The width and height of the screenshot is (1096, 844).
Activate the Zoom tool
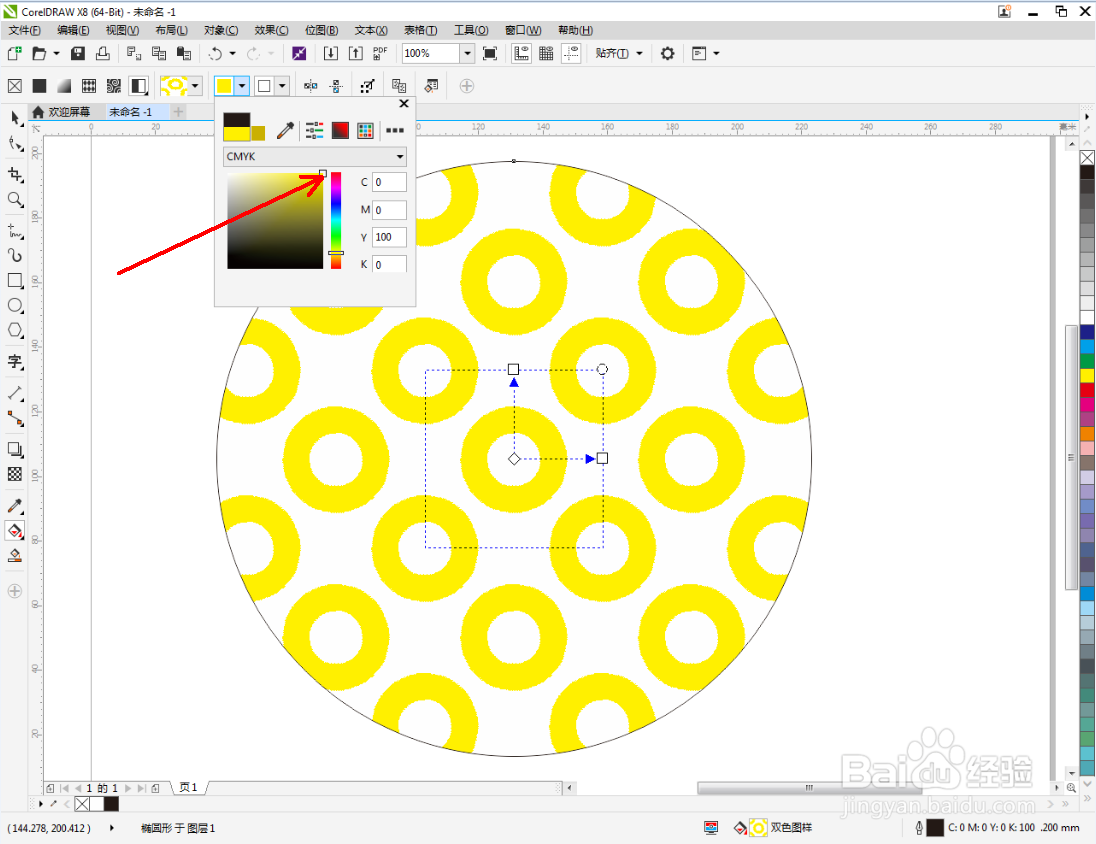(x=15, y=200)
